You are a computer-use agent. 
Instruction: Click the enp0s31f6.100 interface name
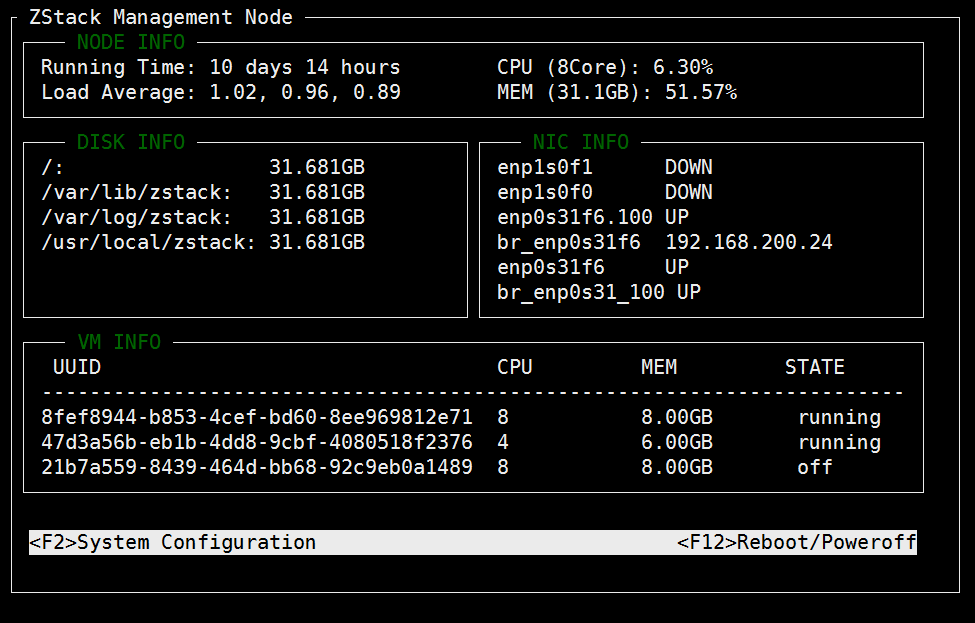[575, 217]
